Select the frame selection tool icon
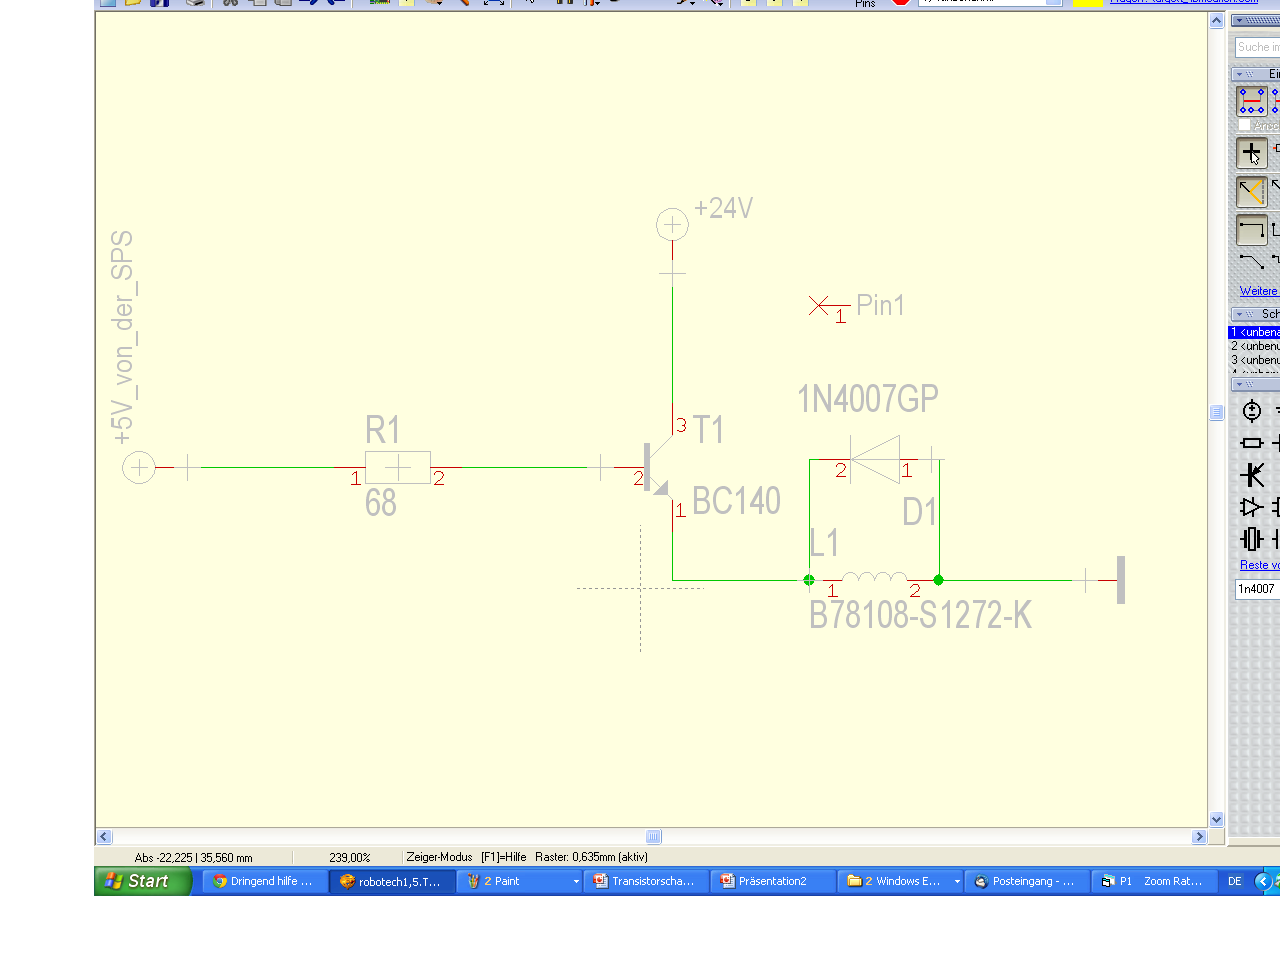Screen dimensions: 1280x960 click(x=1252, y=101)
